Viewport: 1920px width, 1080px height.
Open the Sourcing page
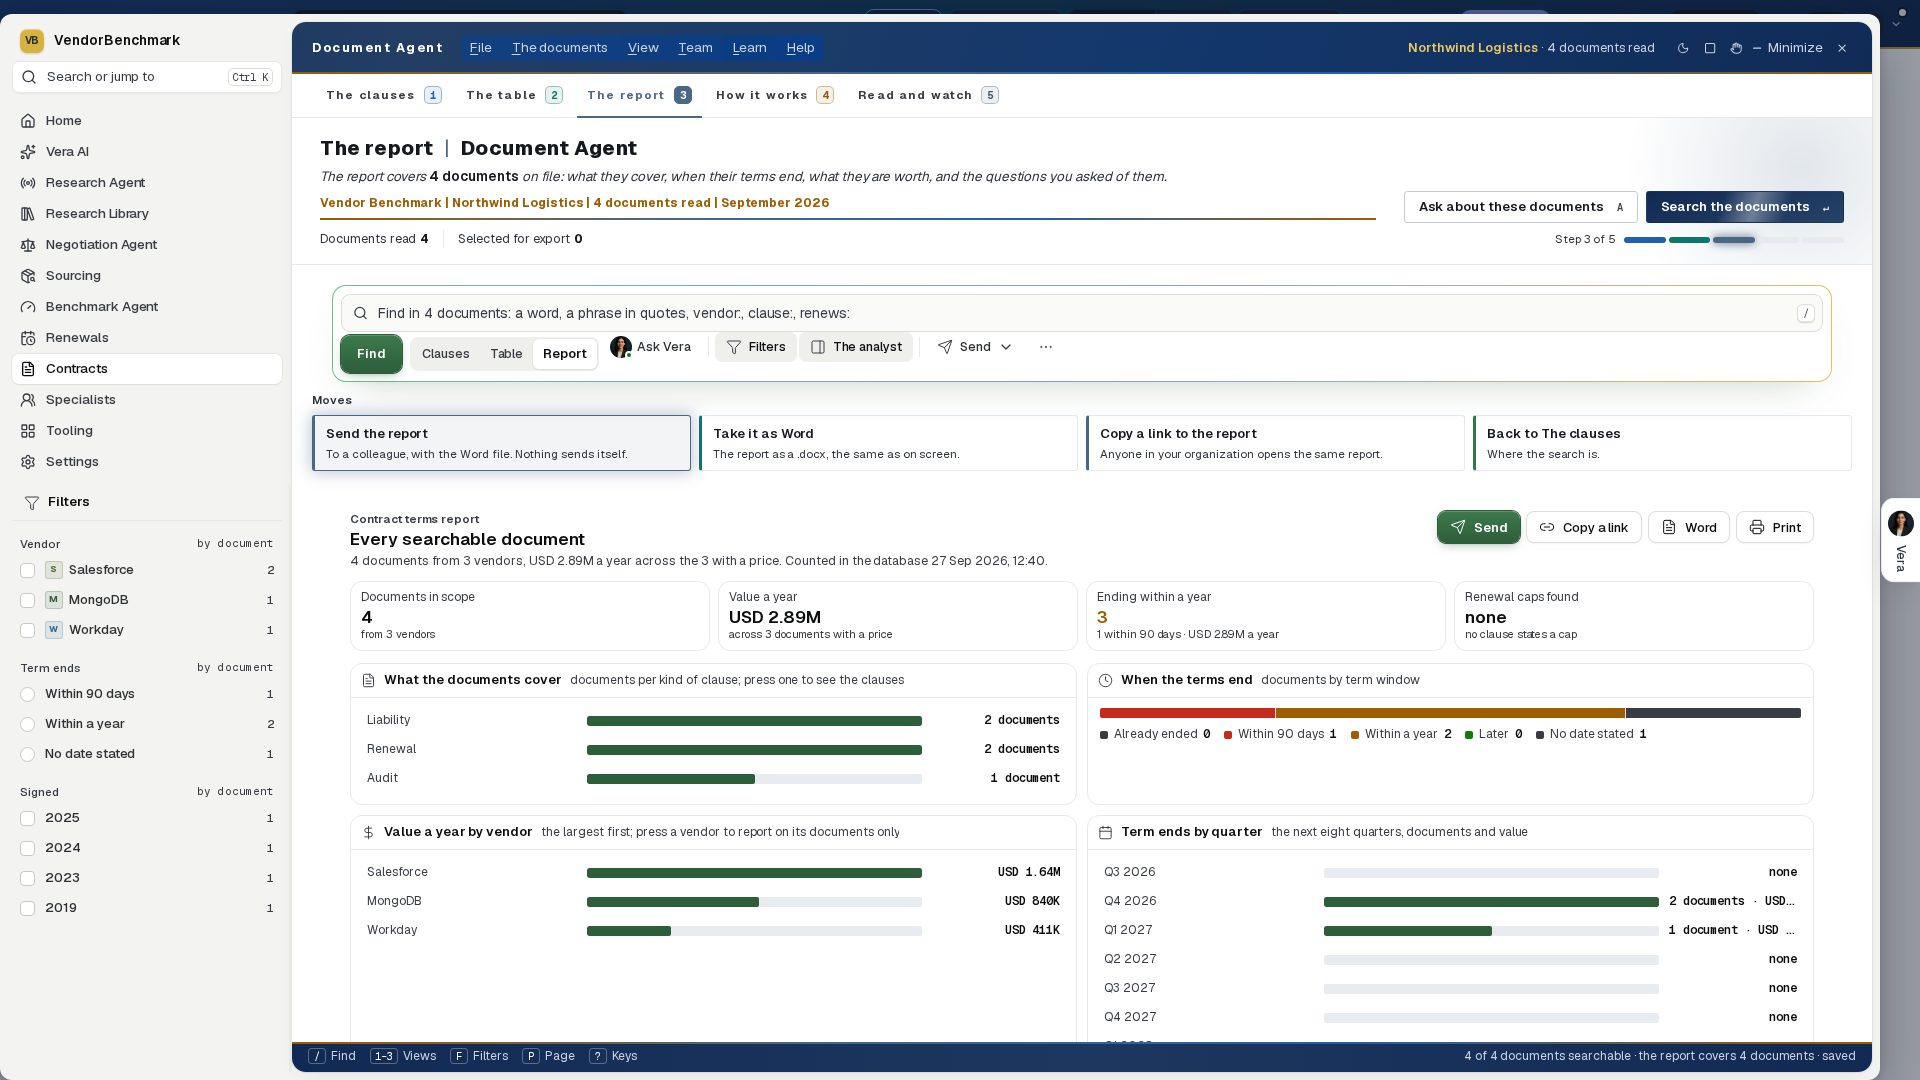[147, 275]
